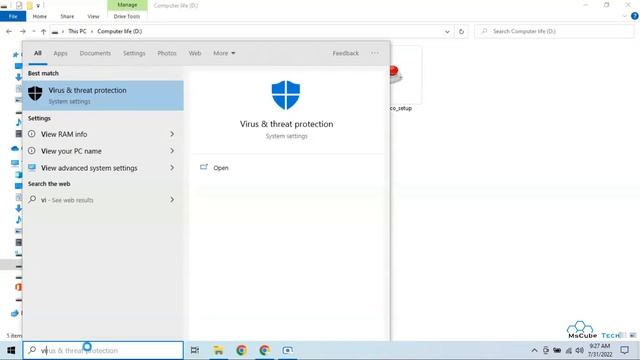Viewport: 640px width, 360px height.
Task: Switch to the Settings search tab
Action: 134,53
